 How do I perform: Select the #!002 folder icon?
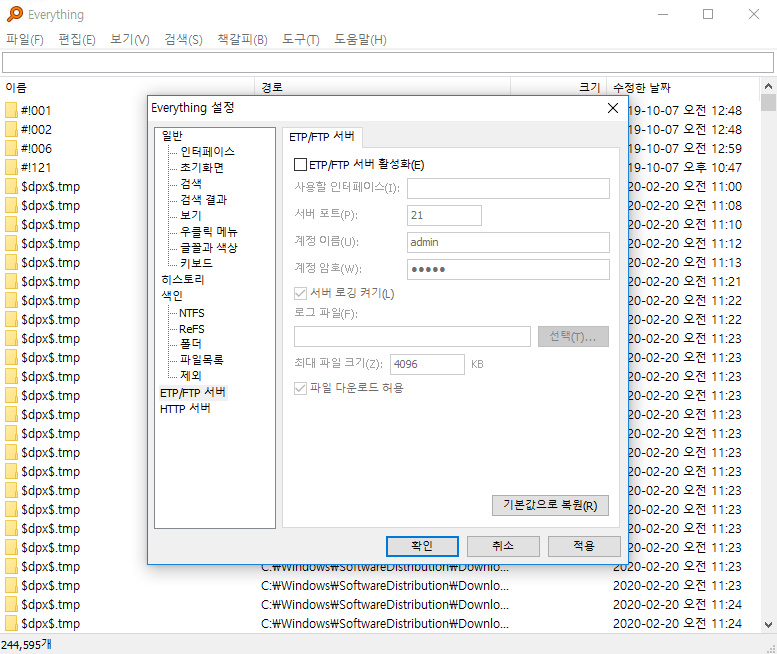pyautogui.click(x=11, y=129)
